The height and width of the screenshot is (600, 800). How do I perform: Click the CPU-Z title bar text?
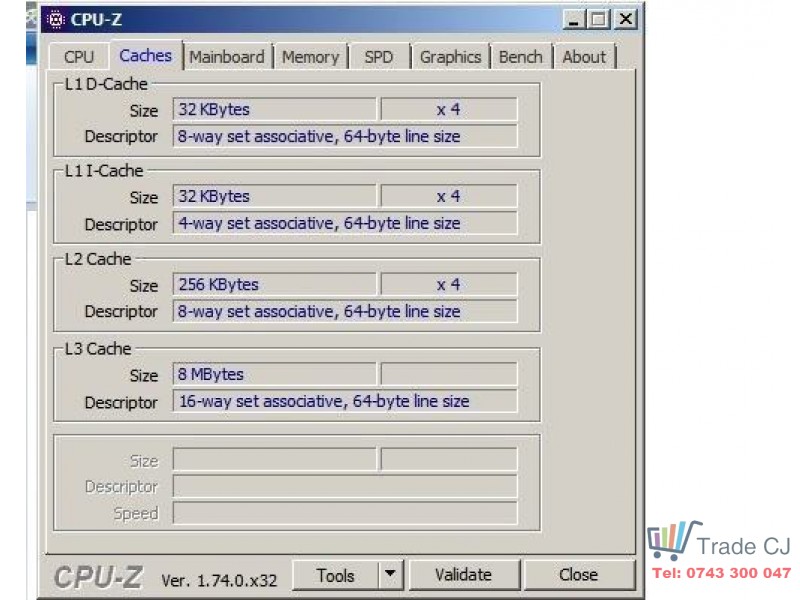tap(96, 19)
